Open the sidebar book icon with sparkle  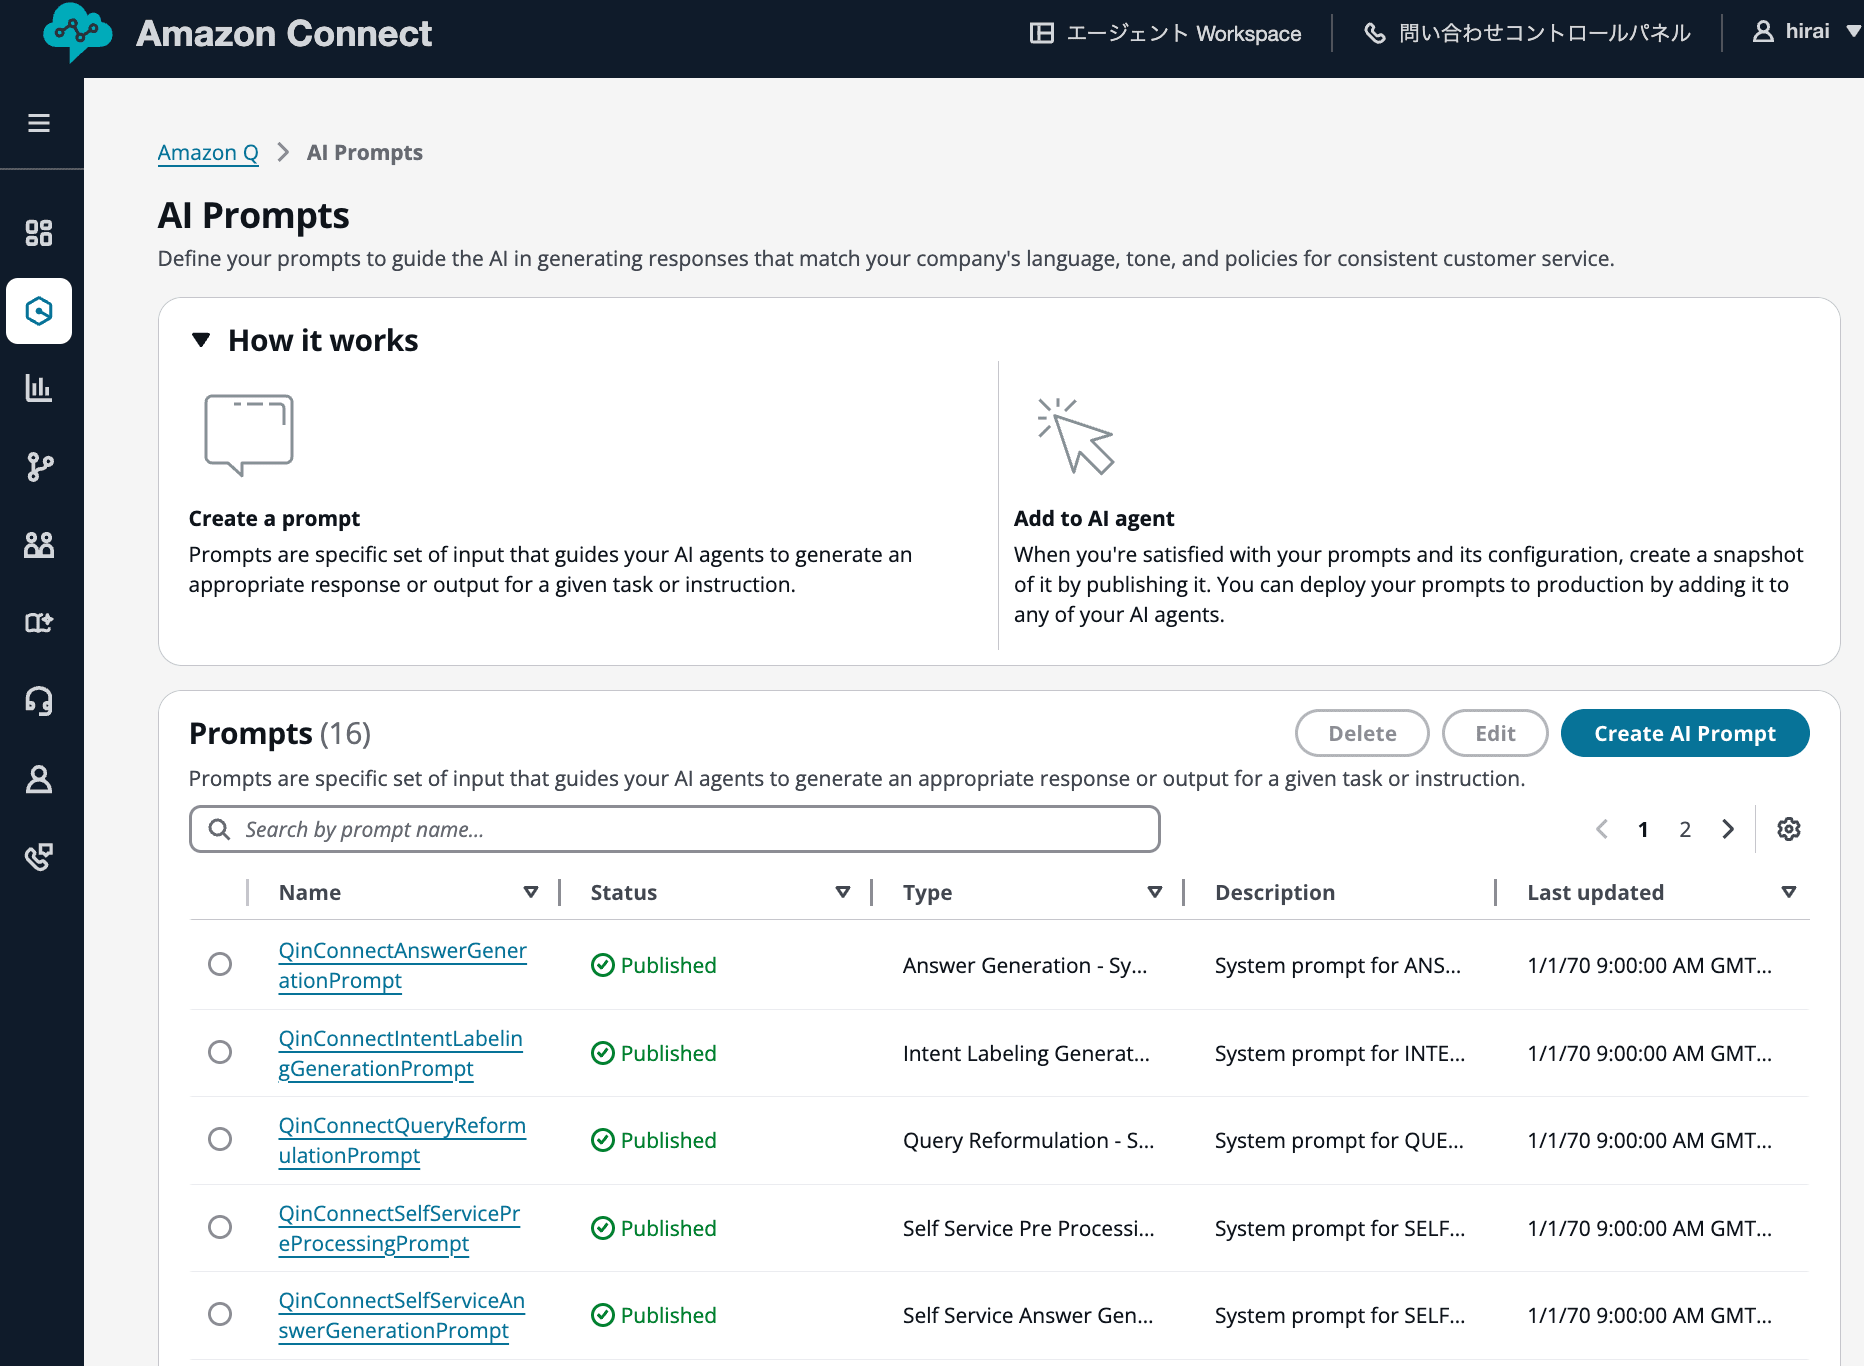click(39, 623)
